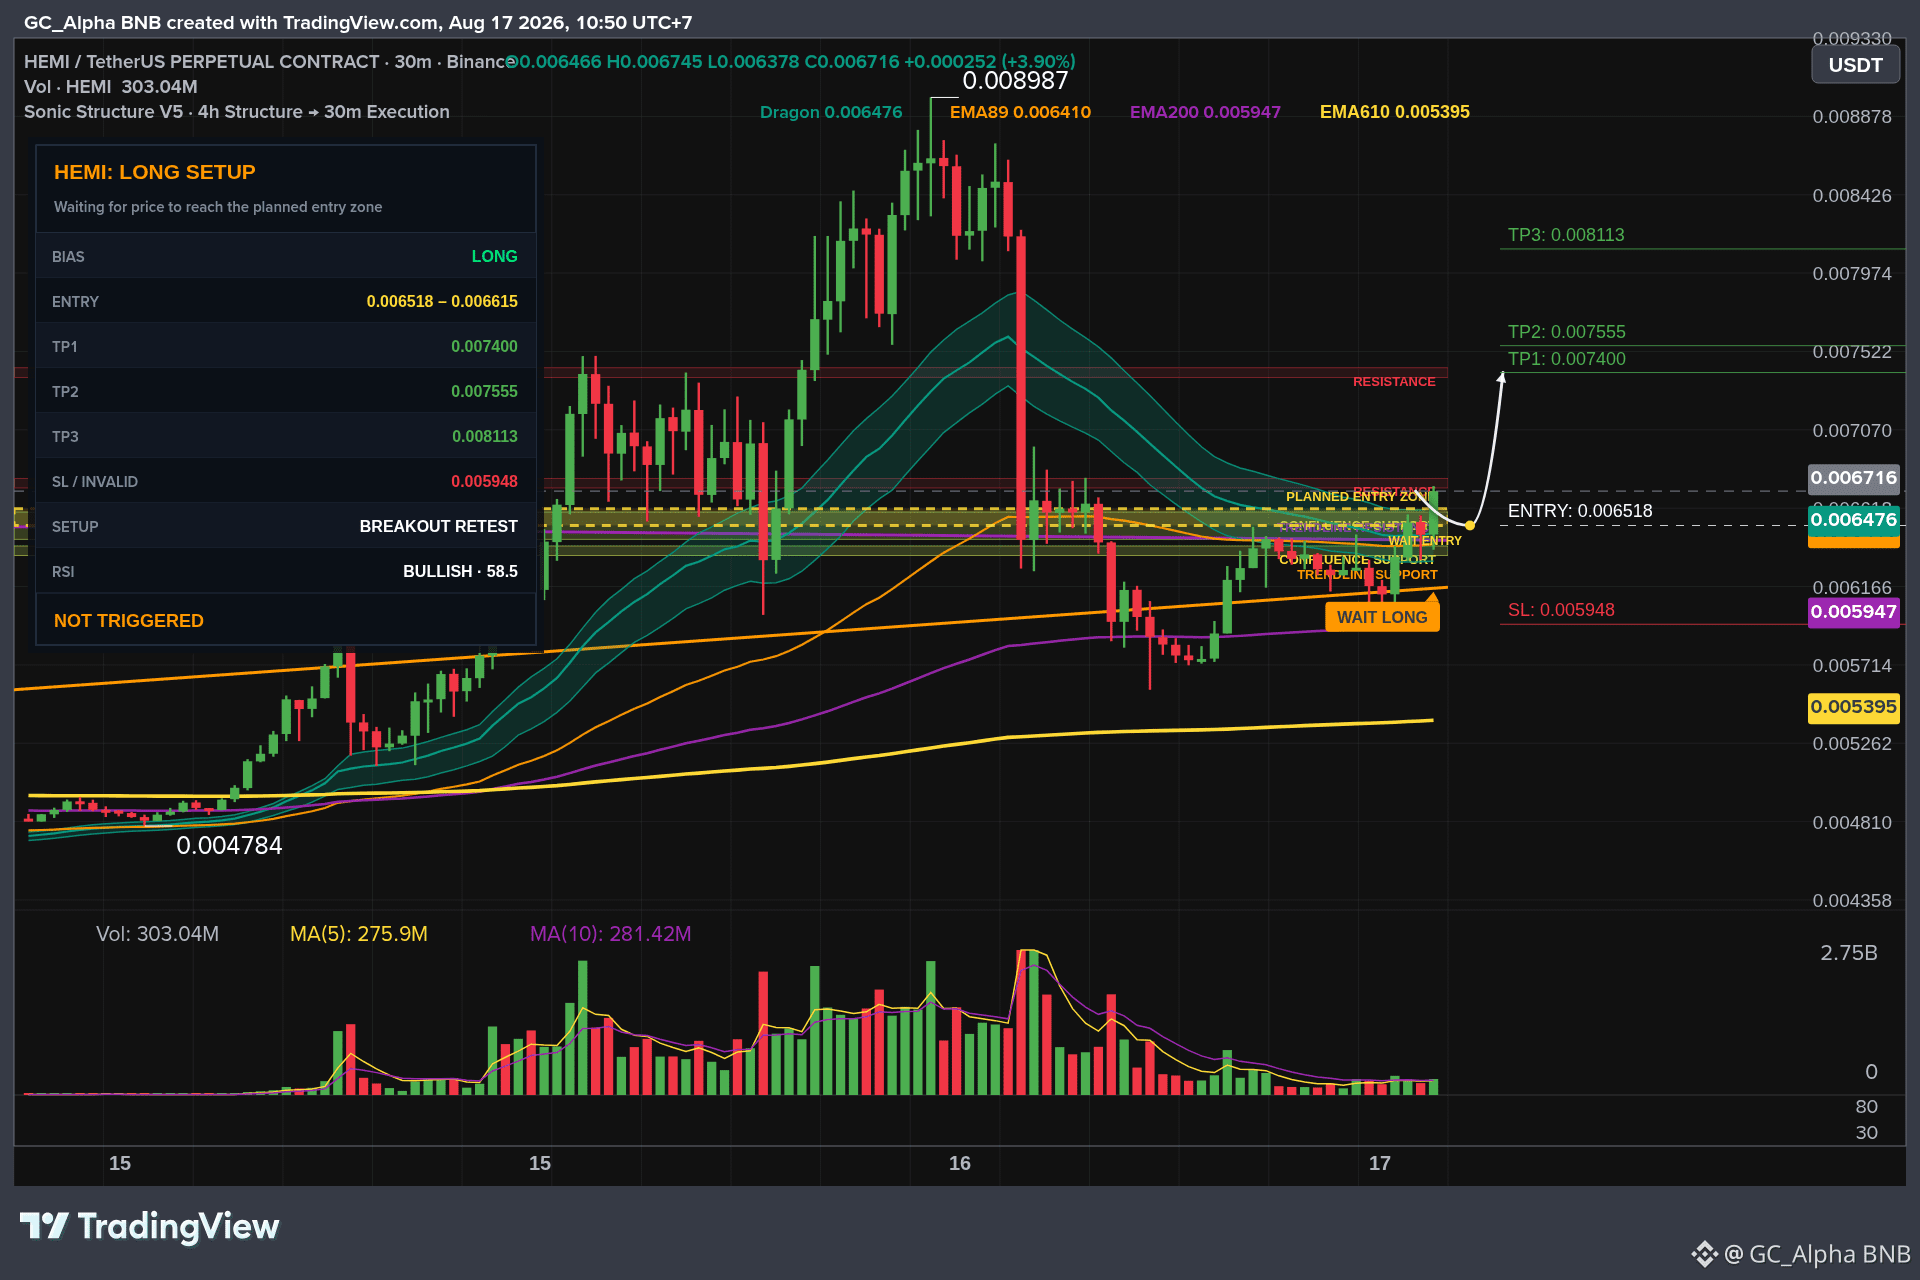Click the green 0.006476 price axis tag
Image resolution: width=1920 pixels, height=1280 pixels.
[x=1854, y=520]
